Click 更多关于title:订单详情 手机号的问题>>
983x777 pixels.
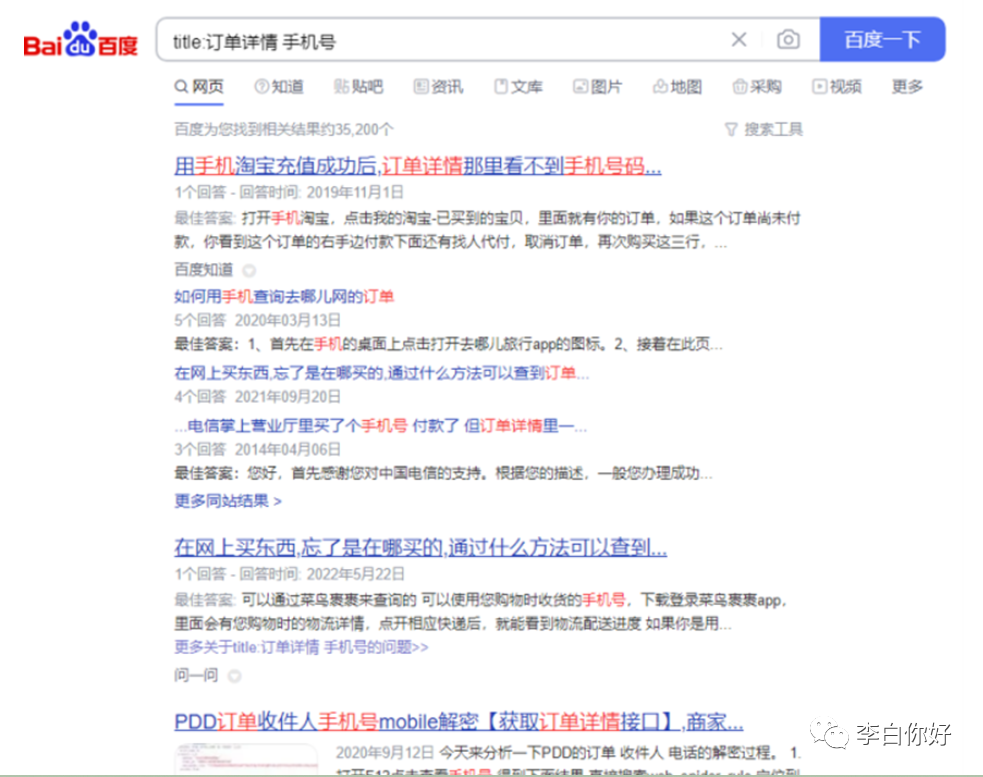click(302, 647)
